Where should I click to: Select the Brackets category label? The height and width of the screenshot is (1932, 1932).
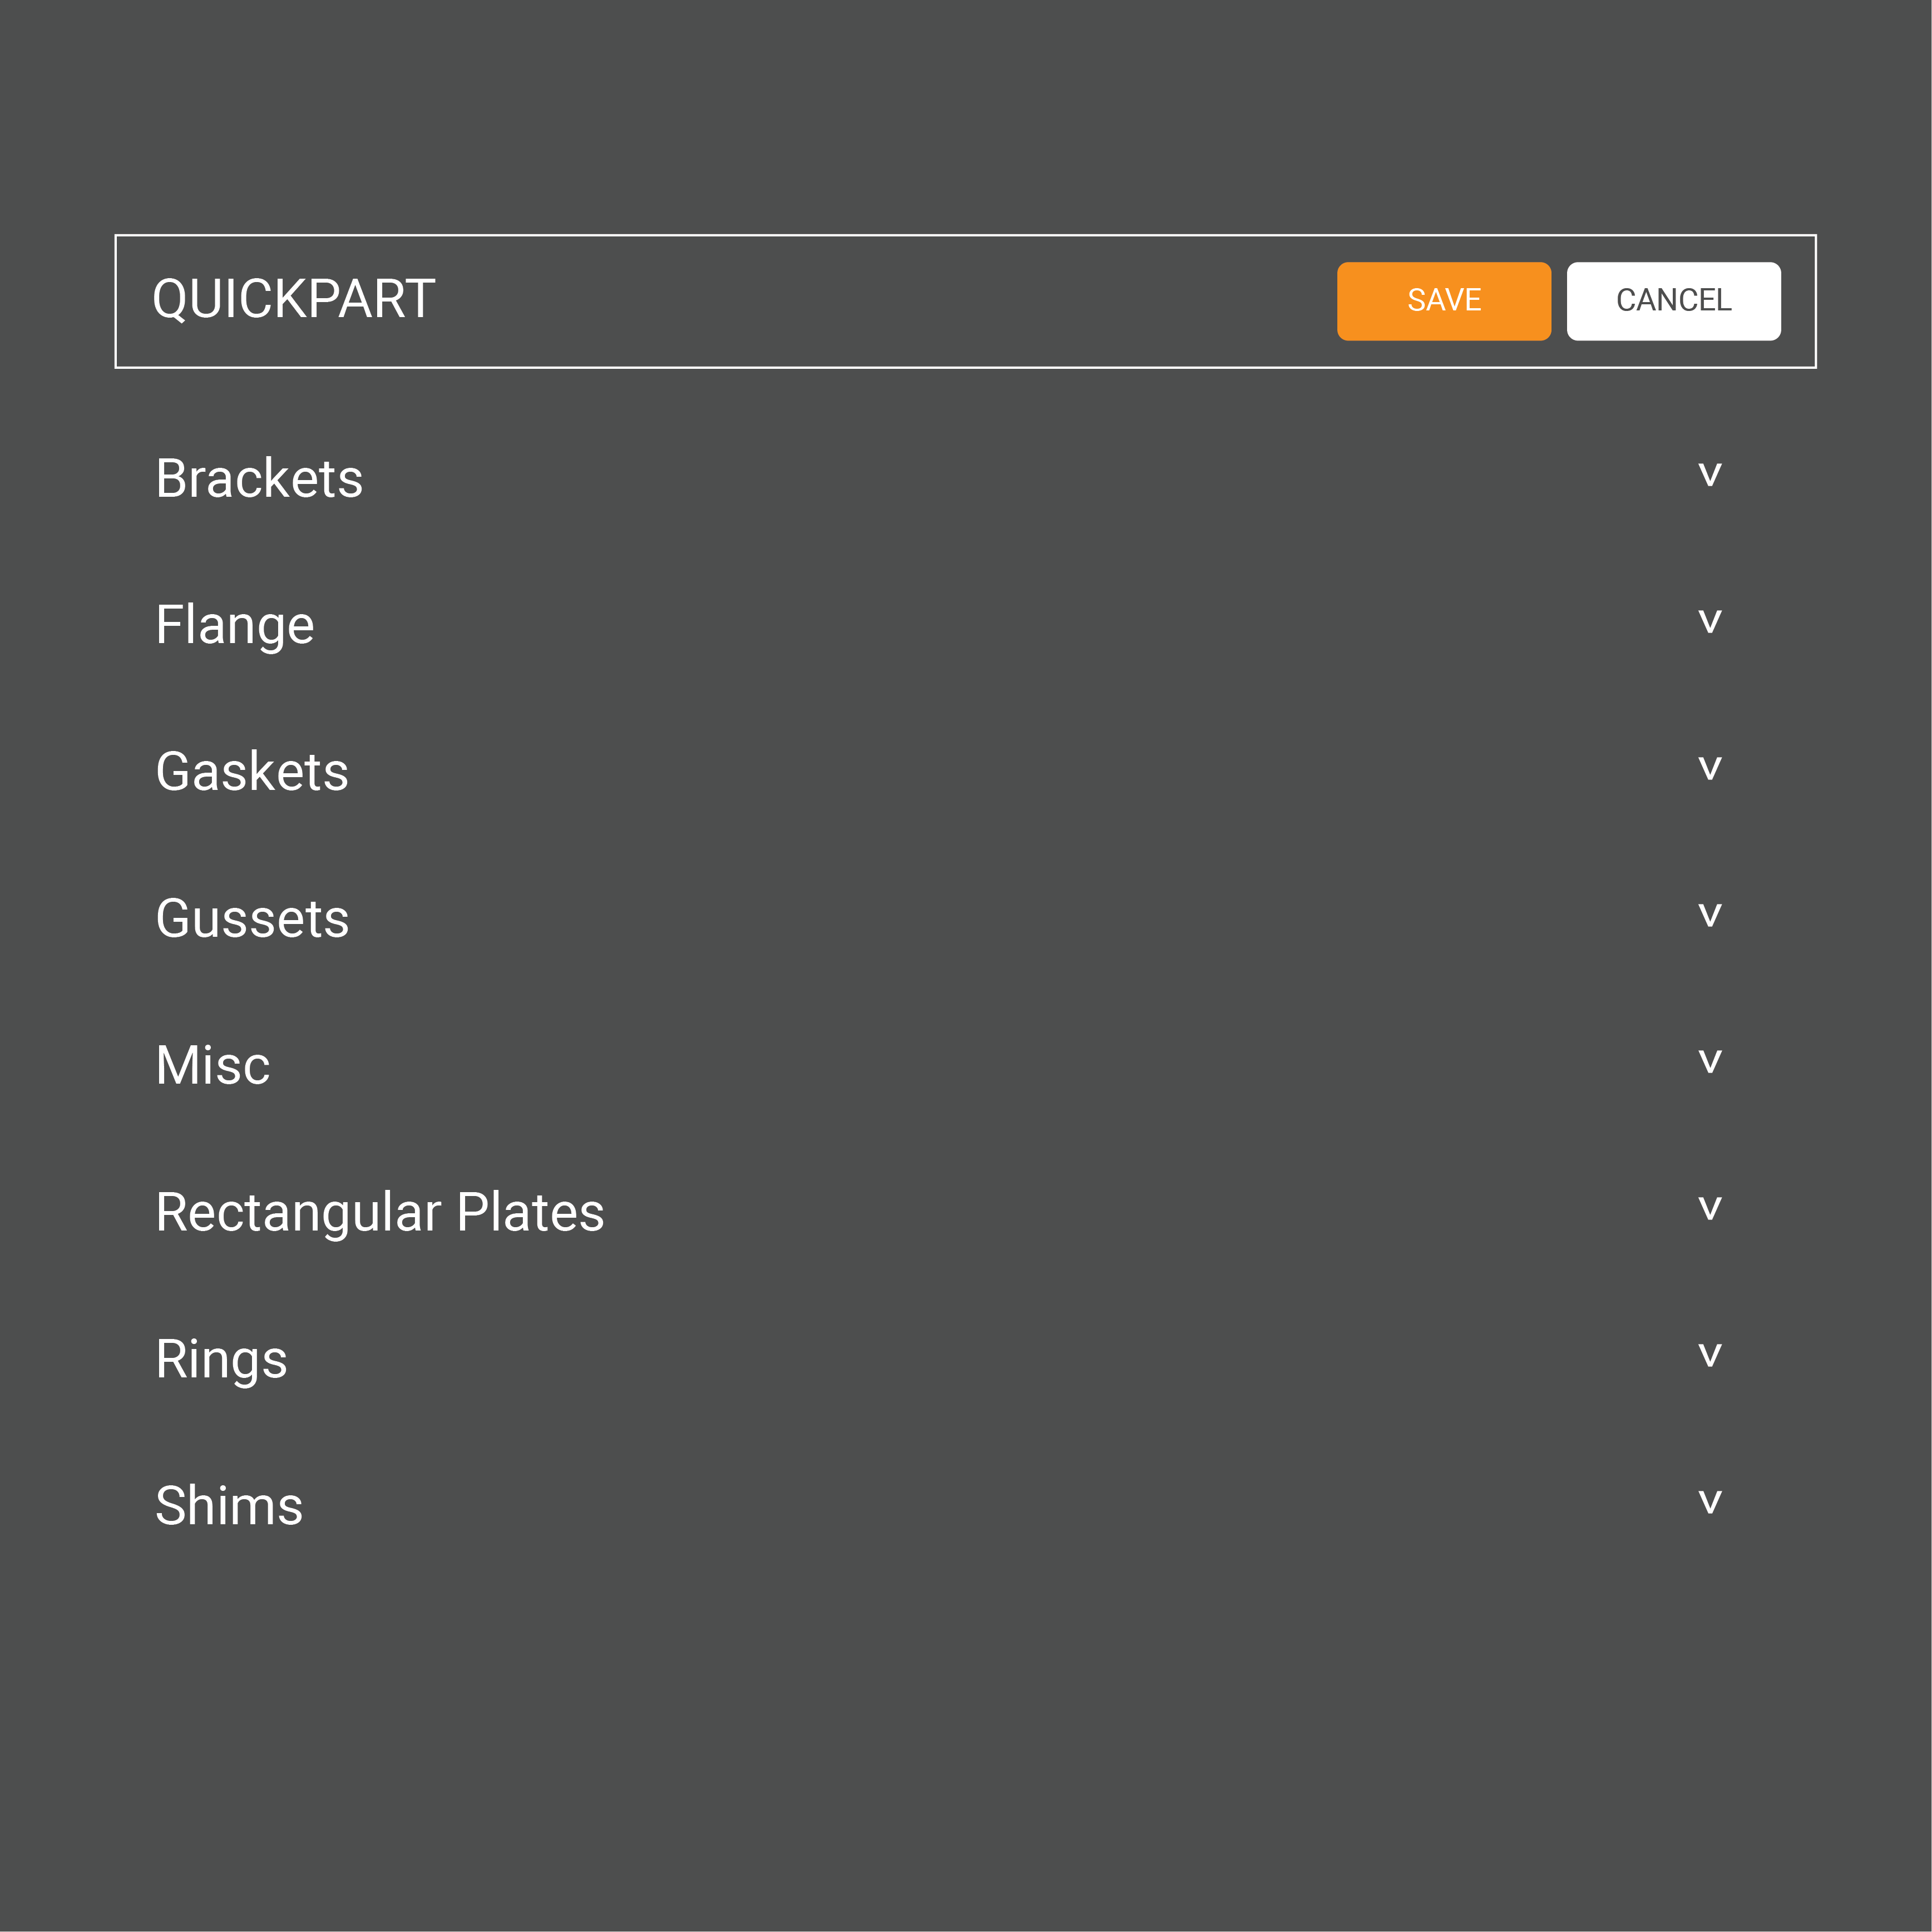click(x=259, y=478)
